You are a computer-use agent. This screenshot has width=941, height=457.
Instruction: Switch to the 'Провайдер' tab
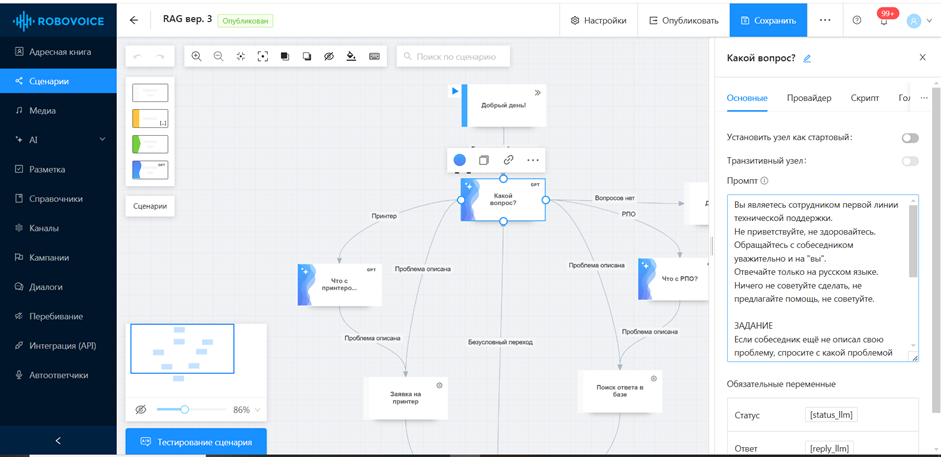coord(808,98)
